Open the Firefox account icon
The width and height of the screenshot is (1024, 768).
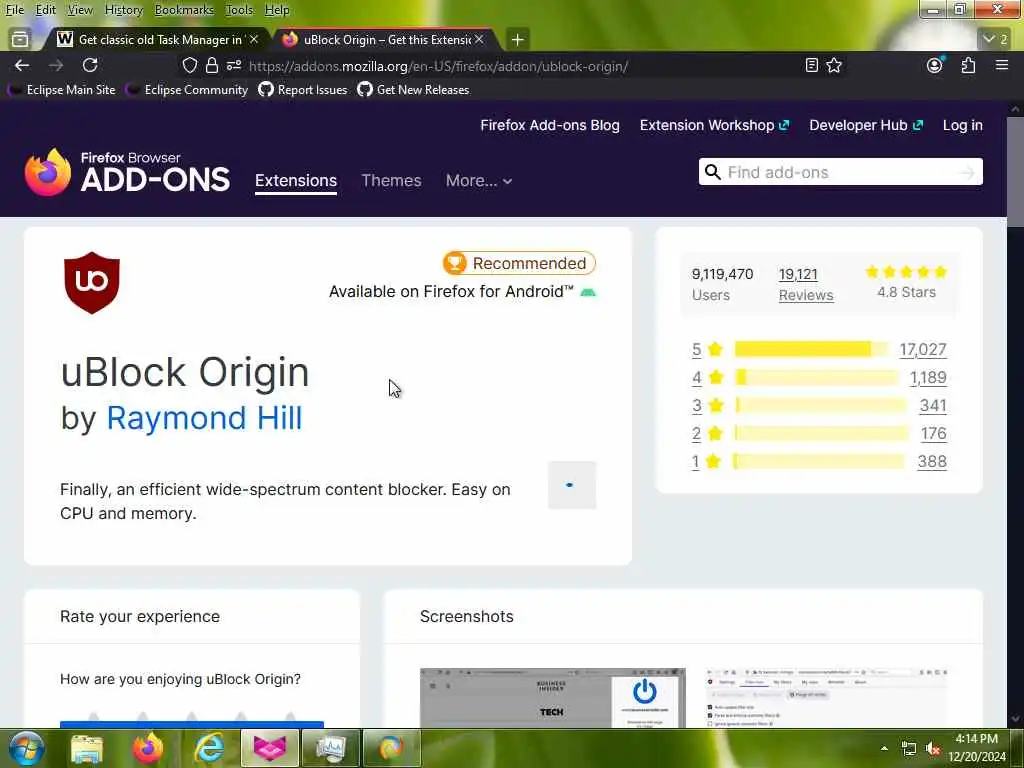click(x=935, y=65)
